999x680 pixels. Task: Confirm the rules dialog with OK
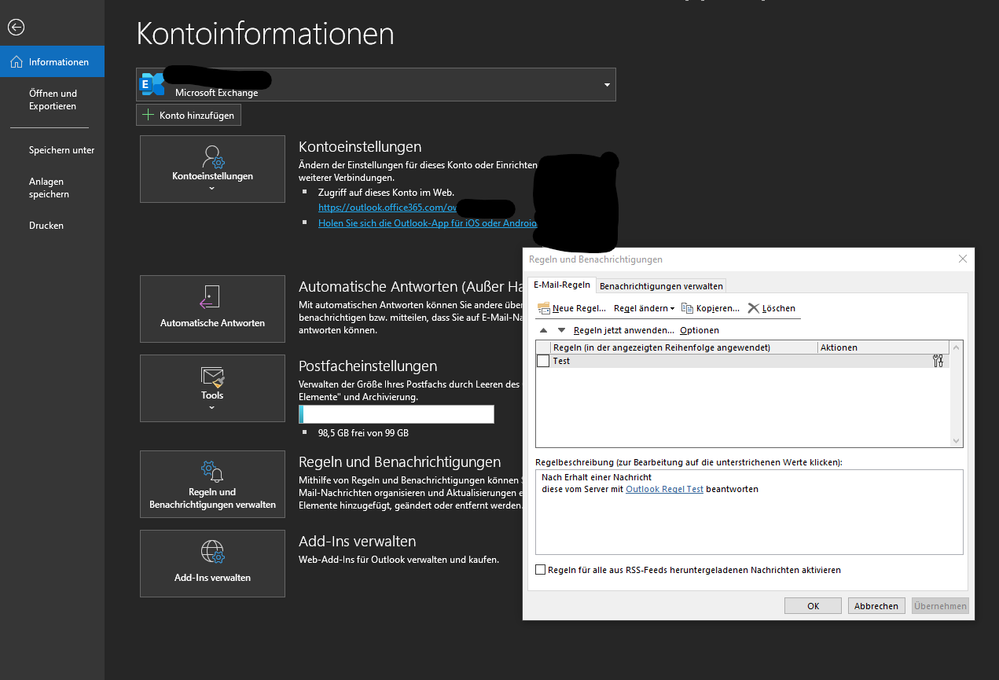click(813, 606)
